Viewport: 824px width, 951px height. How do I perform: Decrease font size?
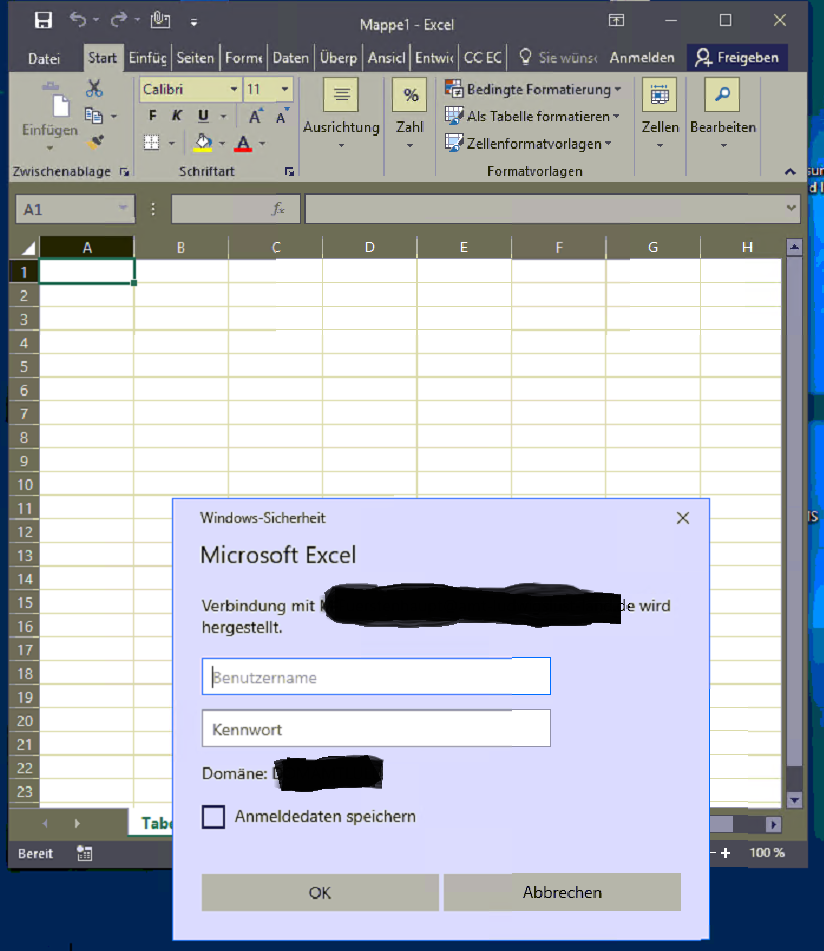pos(282,116)
